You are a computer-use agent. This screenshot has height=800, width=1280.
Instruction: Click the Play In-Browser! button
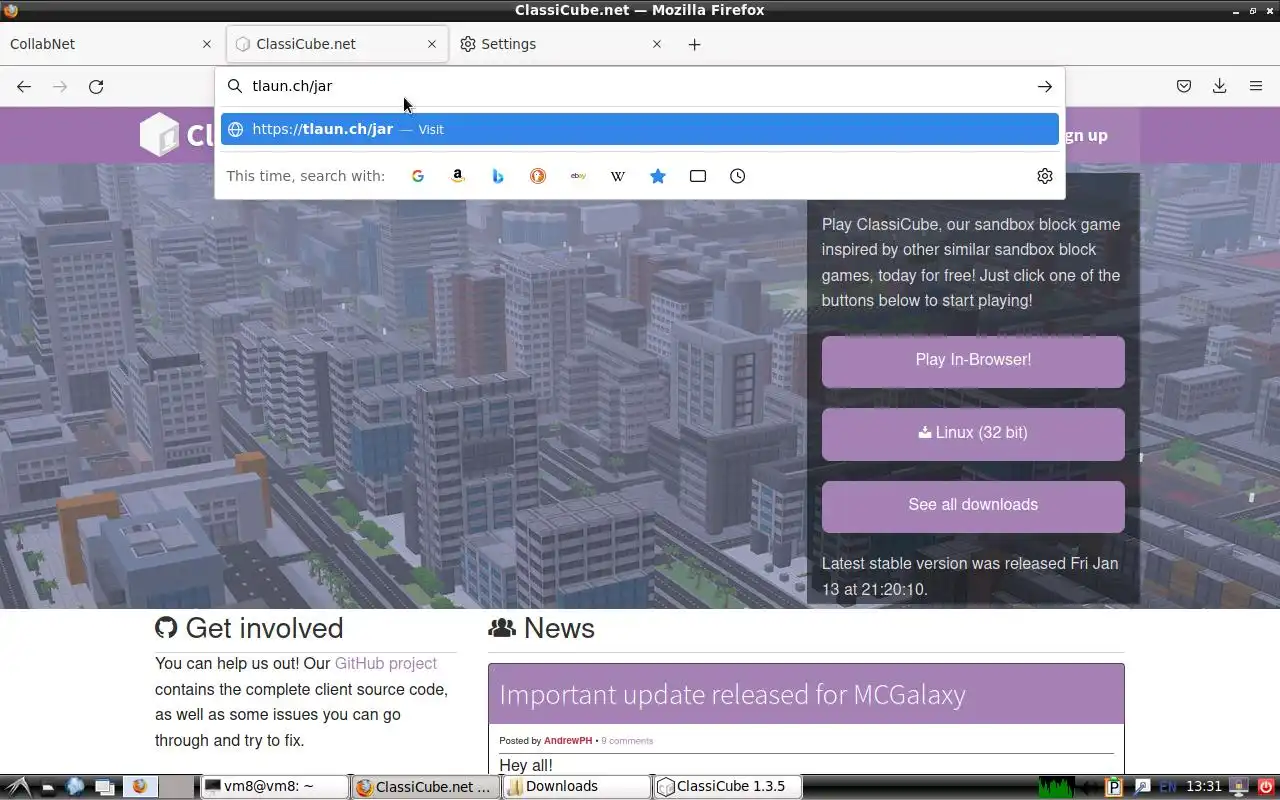[x=973, y=360]
